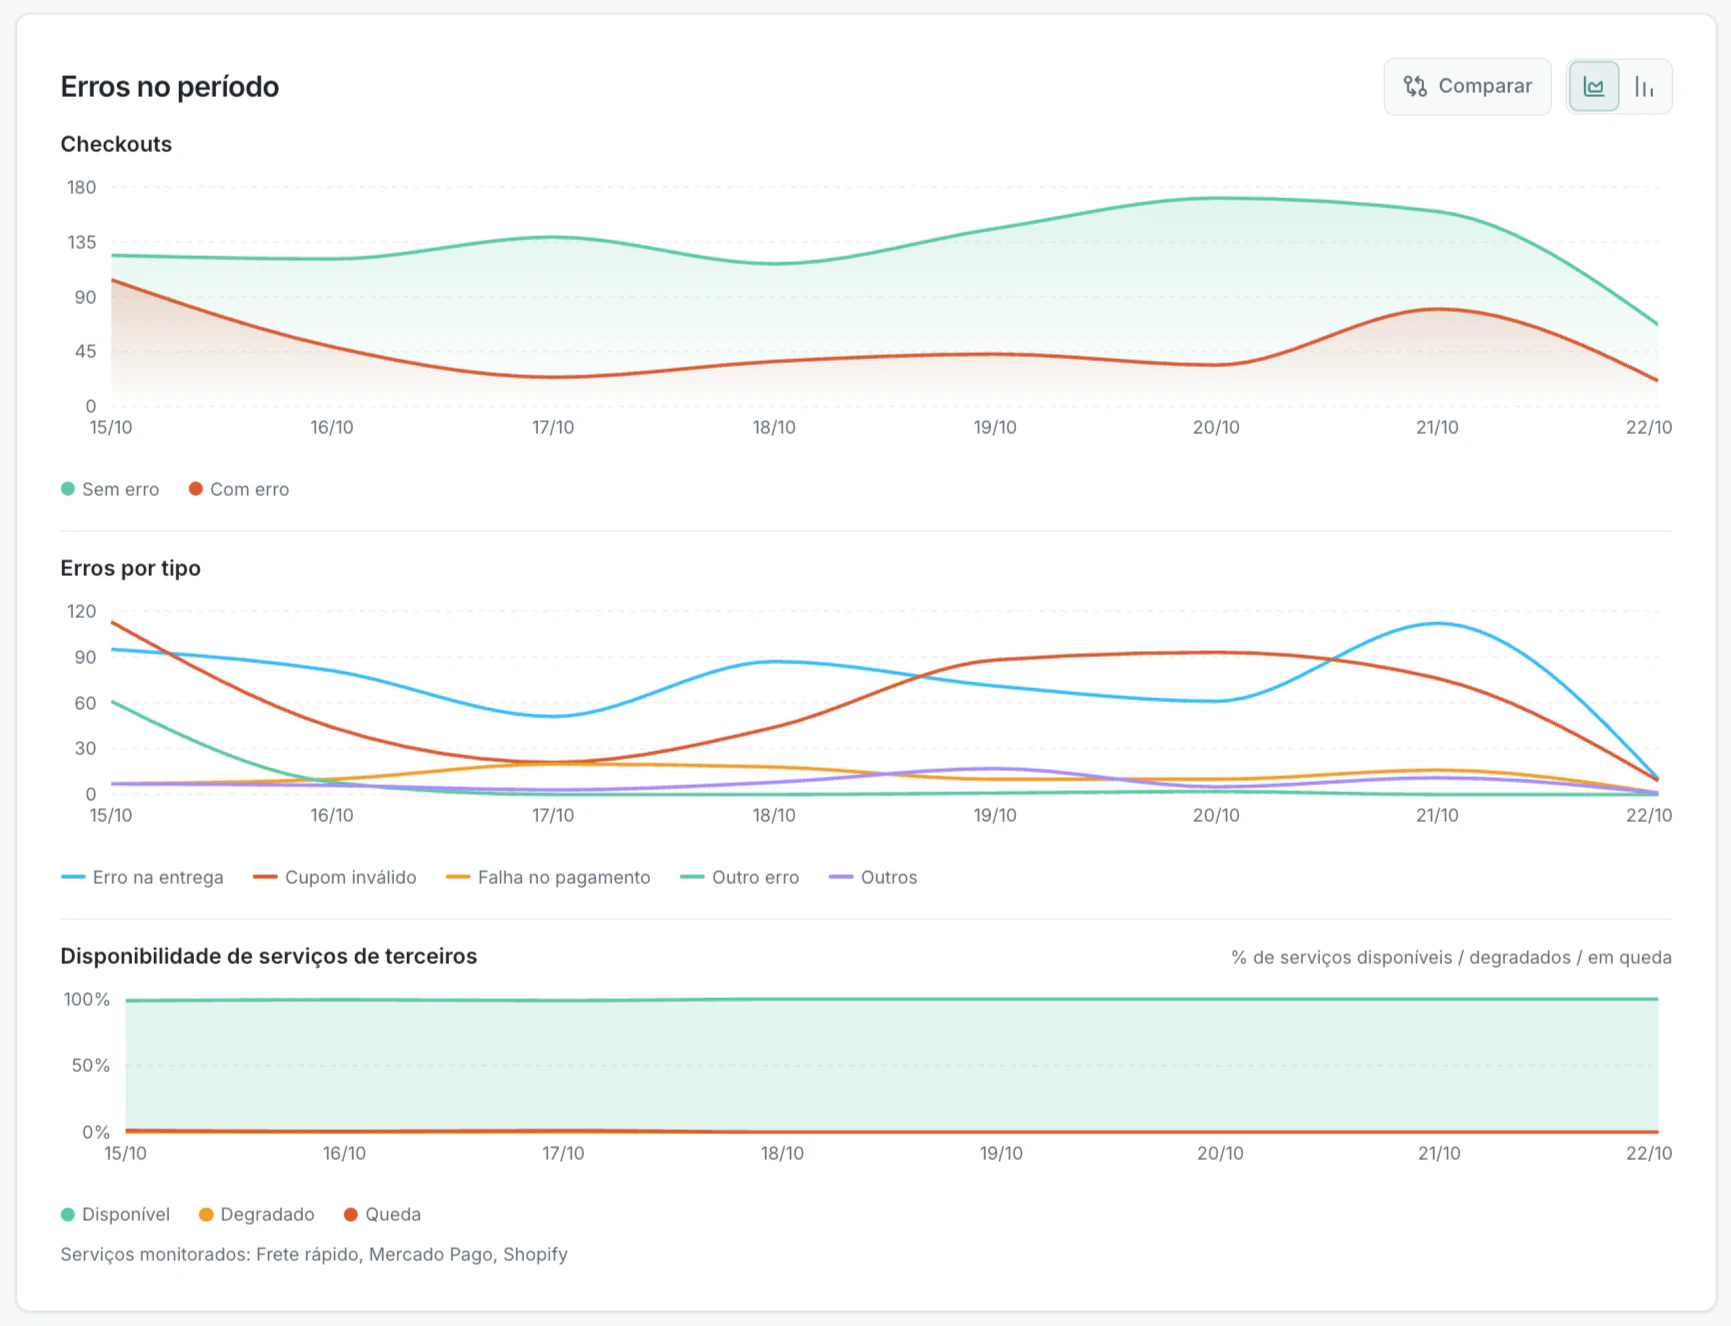Image resolution: width=1731 pixels, height=1326 pixels.
Task: Toggle the Outros legend item
Action: point(873,877)
